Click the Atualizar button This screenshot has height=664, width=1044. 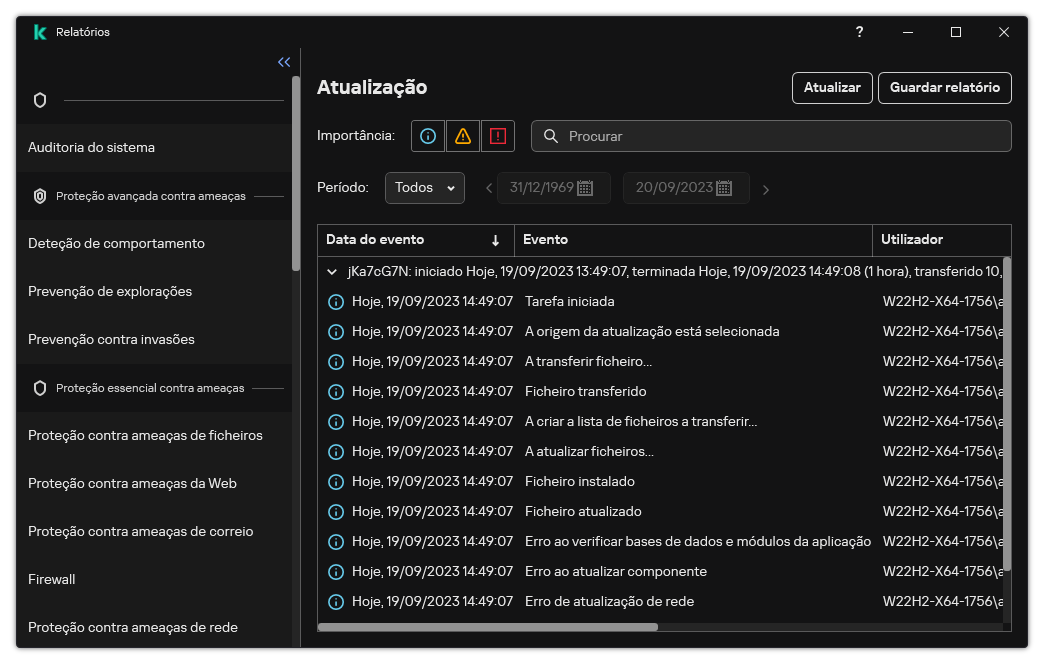832,88
